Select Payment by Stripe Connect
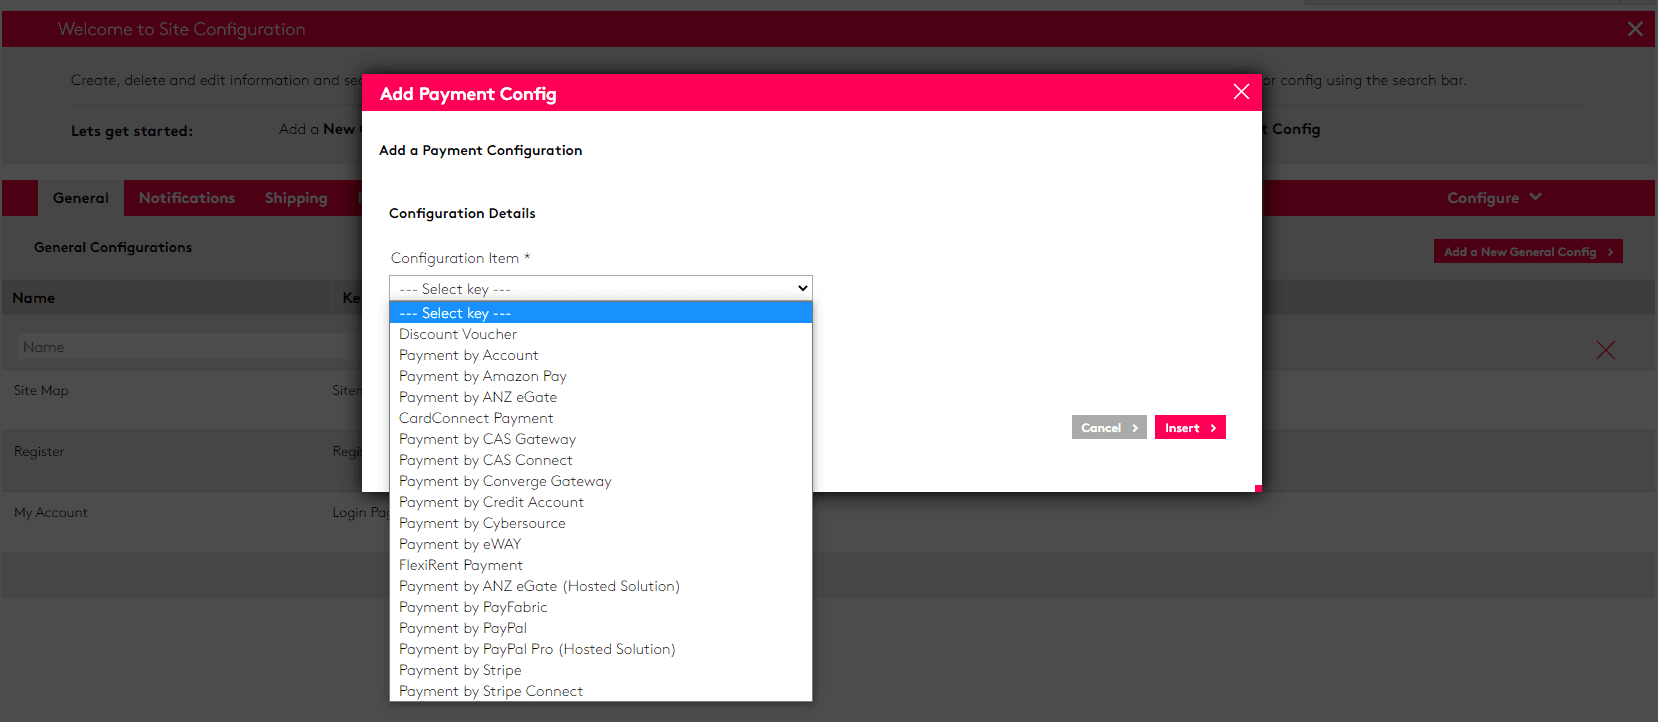This screenshot has width=1658, height=722. point(600,691)
